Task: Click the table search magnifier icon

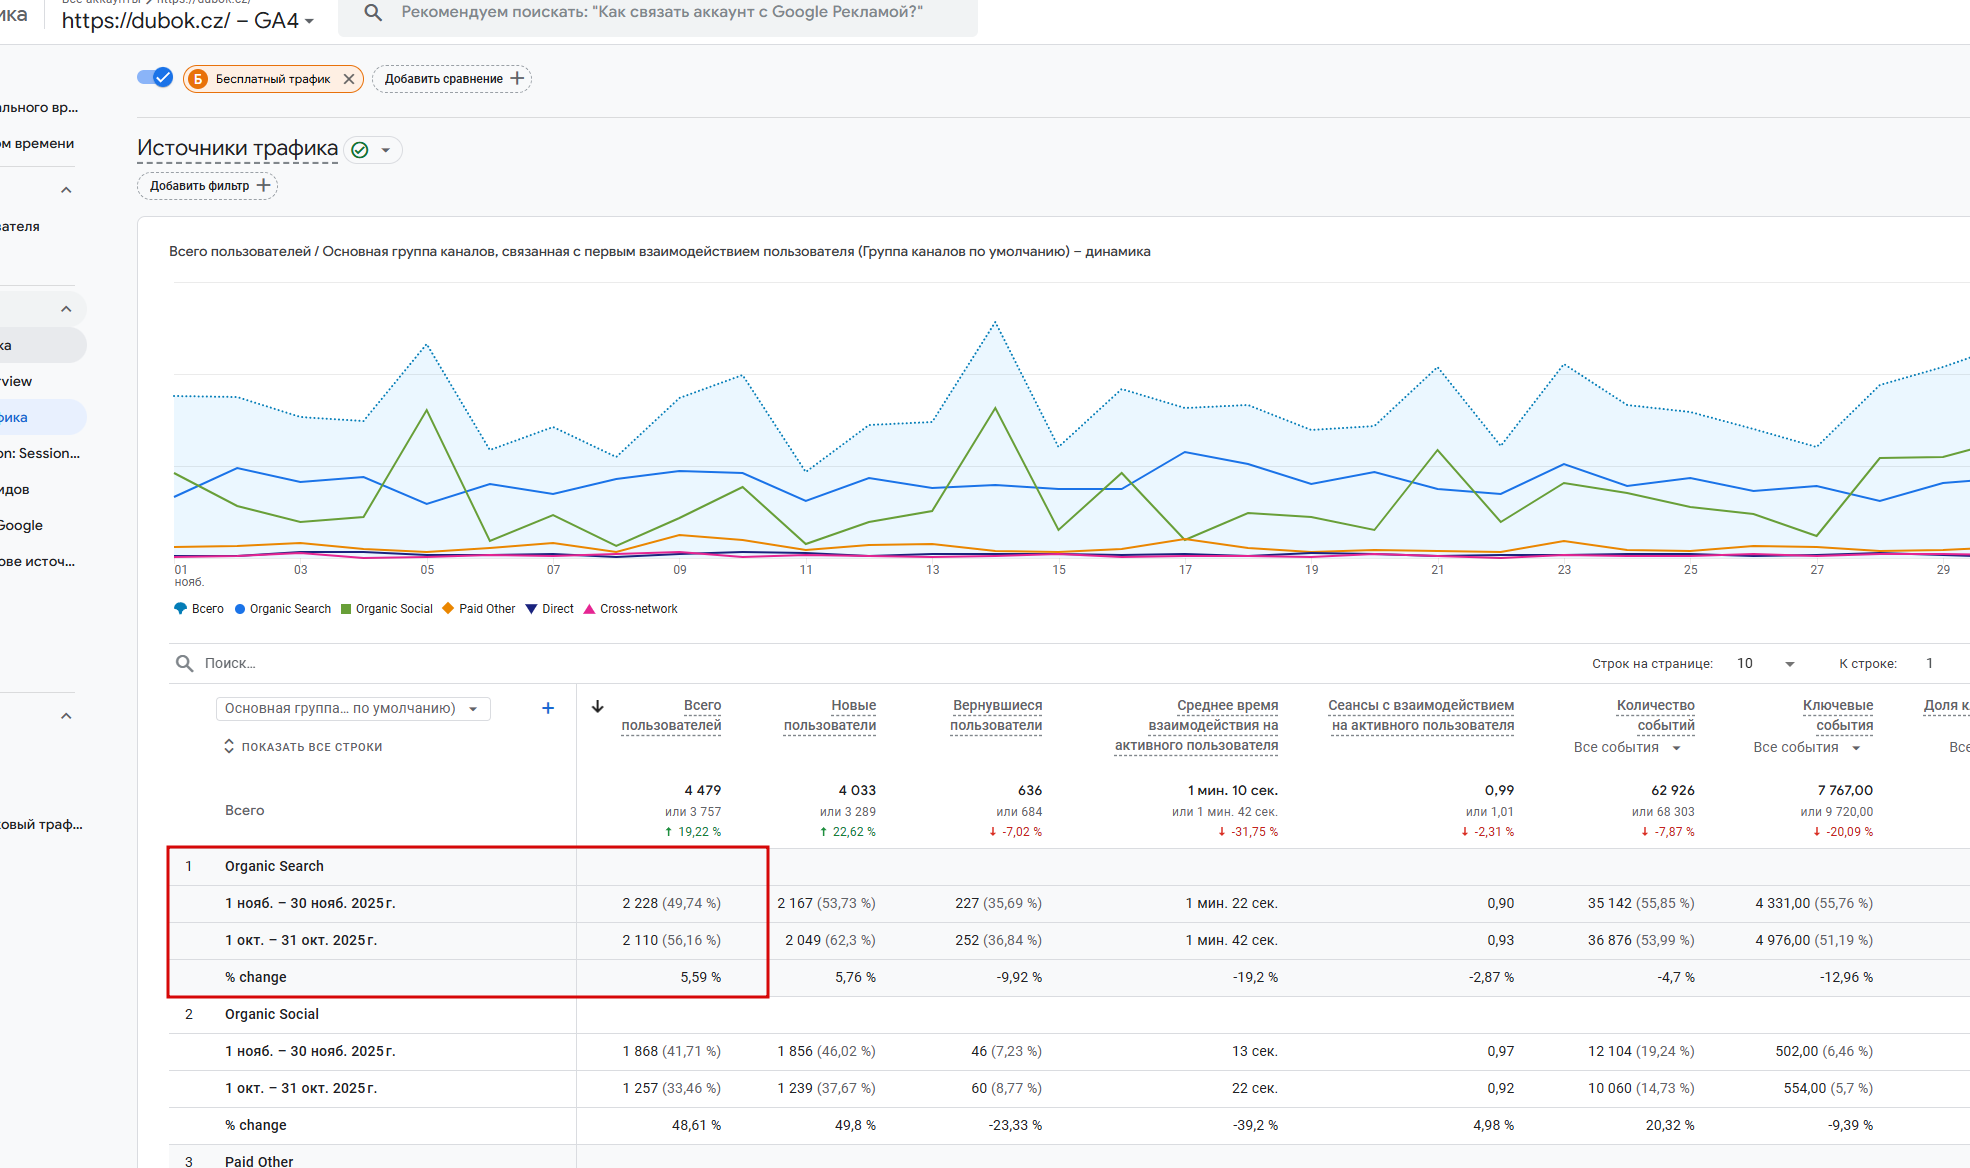Action: click(x=184, y=663)
